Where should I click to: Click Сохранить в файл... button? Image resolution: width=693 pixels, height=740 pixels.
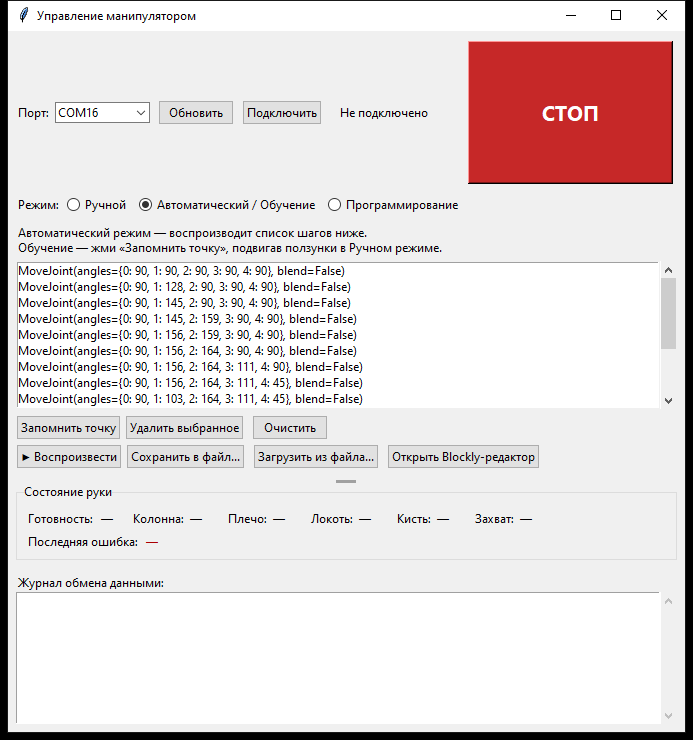tap(186, 457)
